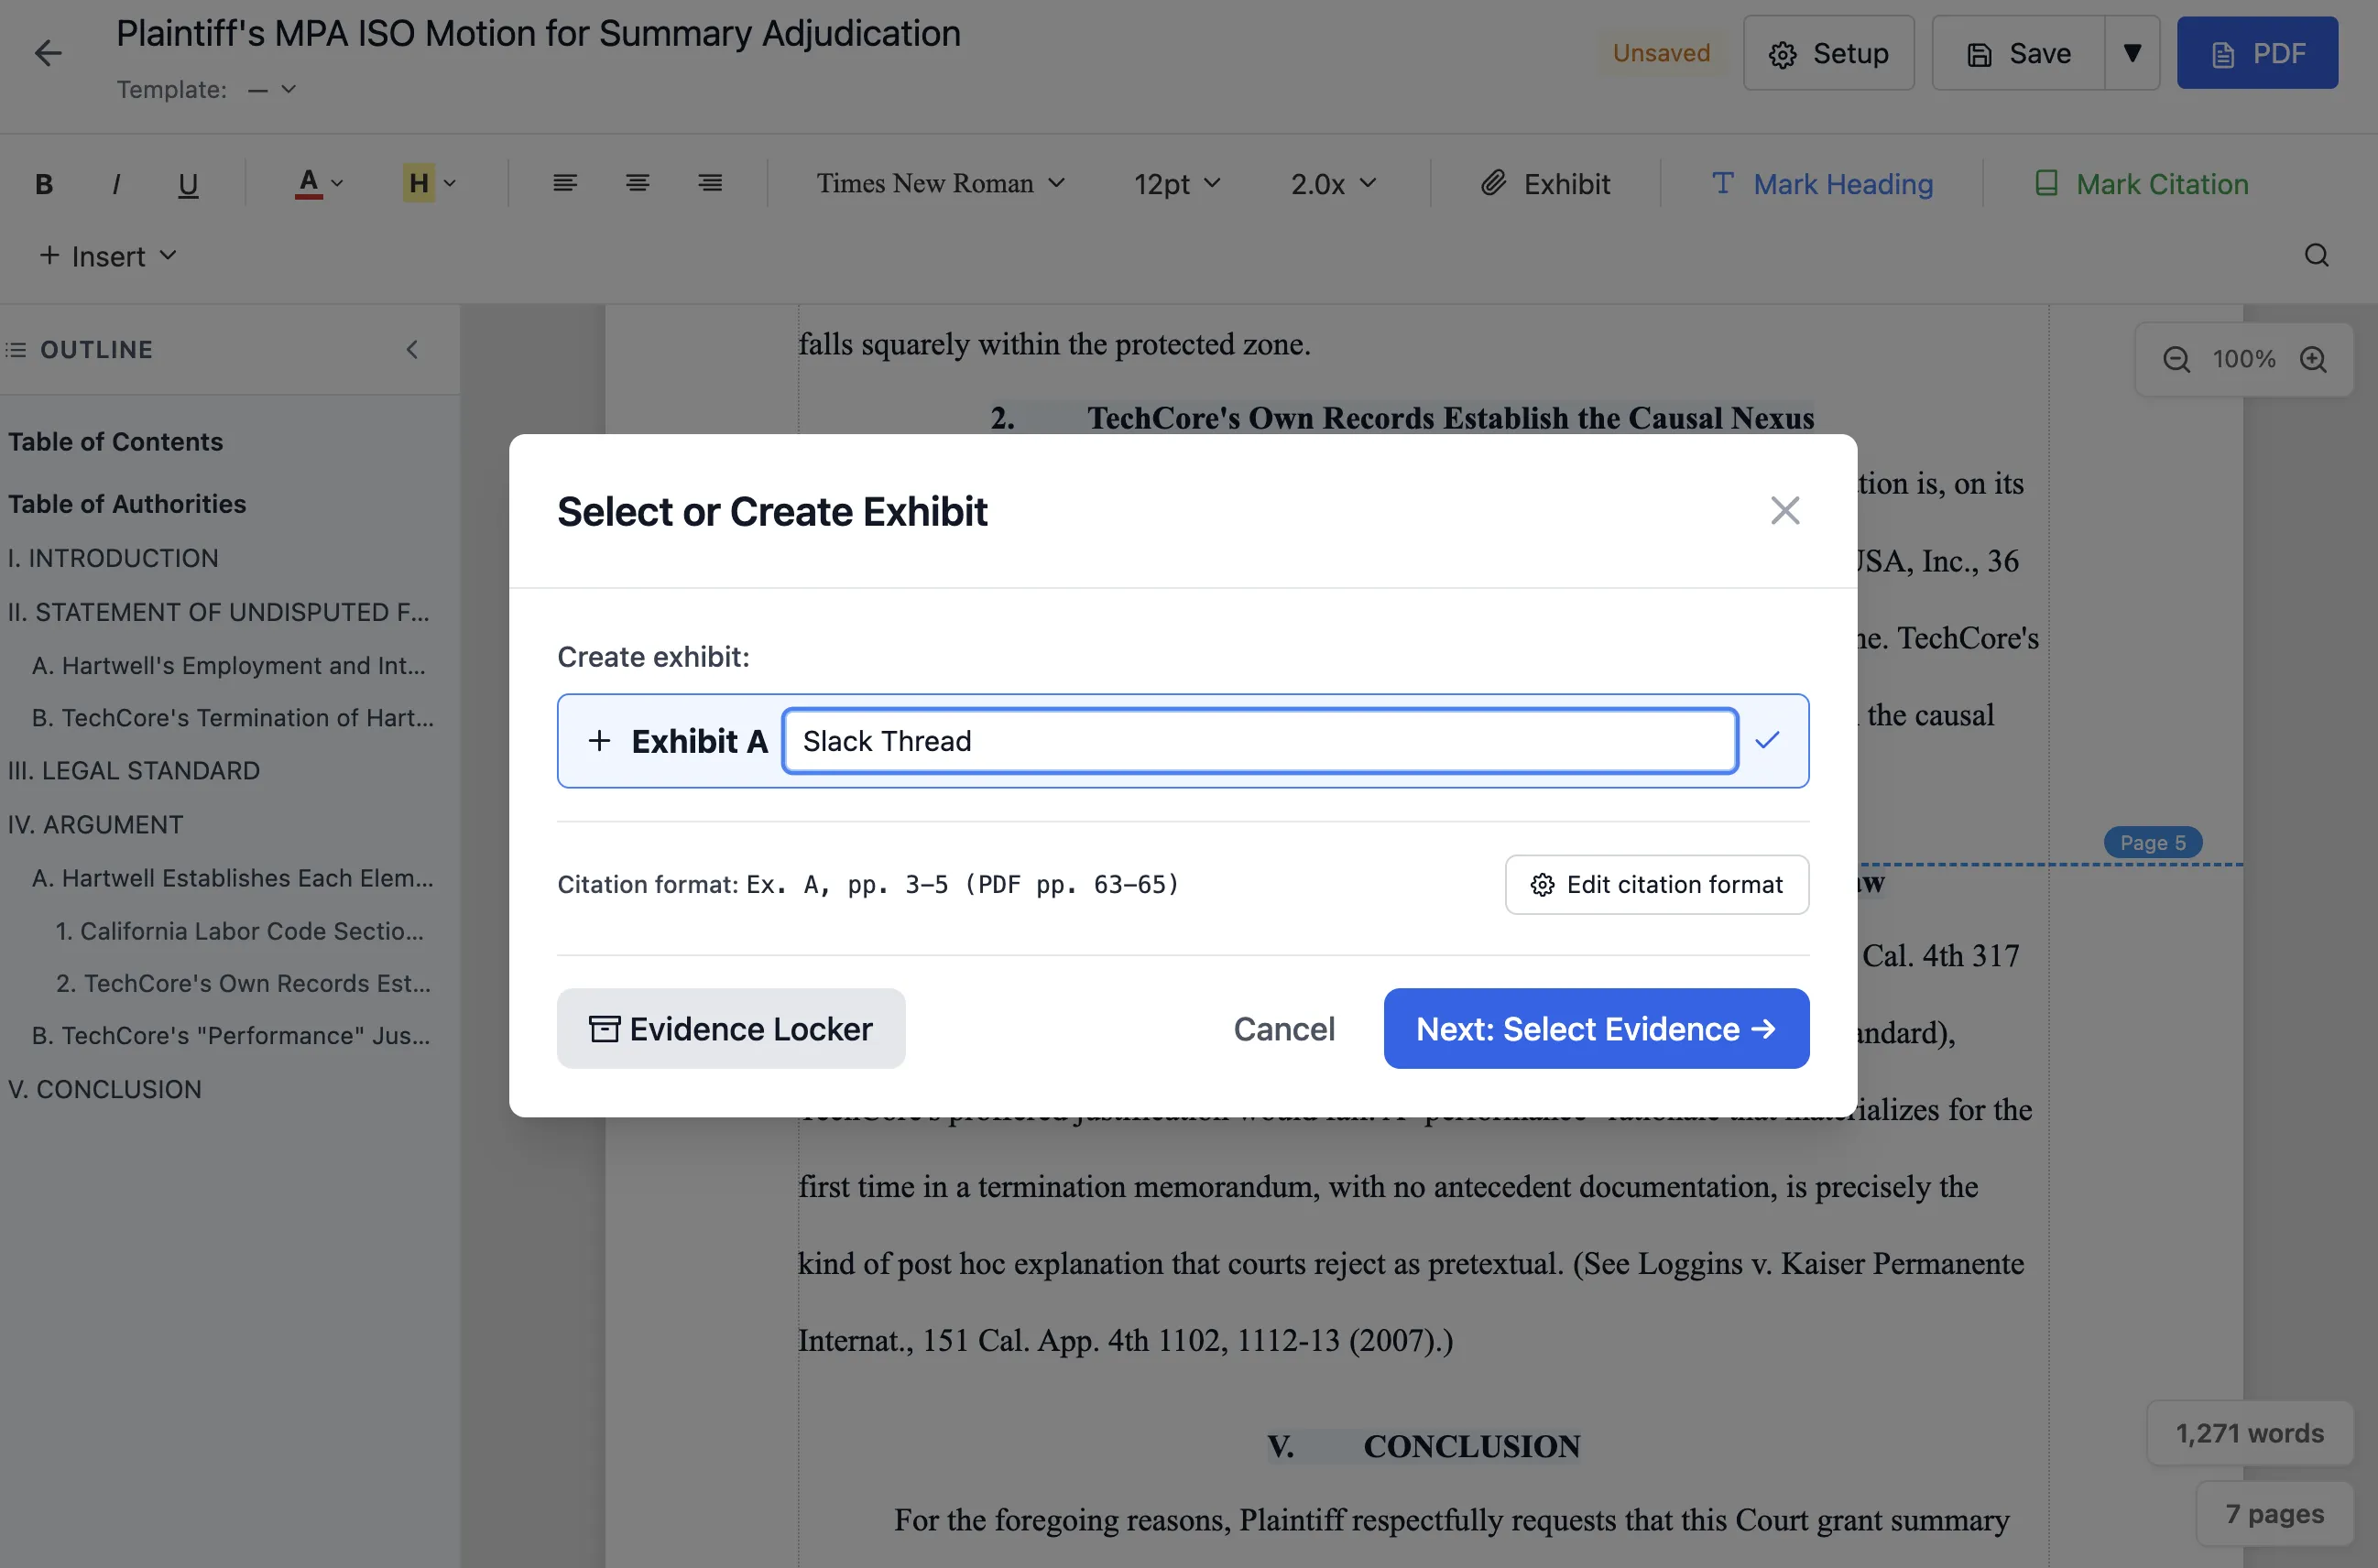This screenshot has height=1568, width=2378.
Task: Open document search magnifier icon
Action: [x=2316, y=256]
